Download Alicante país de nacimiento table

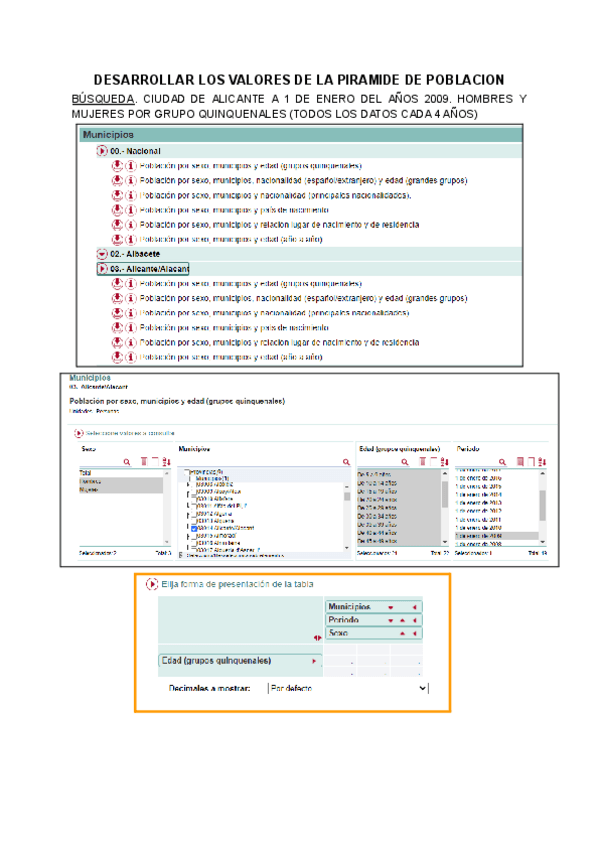[x=117, y=327]
